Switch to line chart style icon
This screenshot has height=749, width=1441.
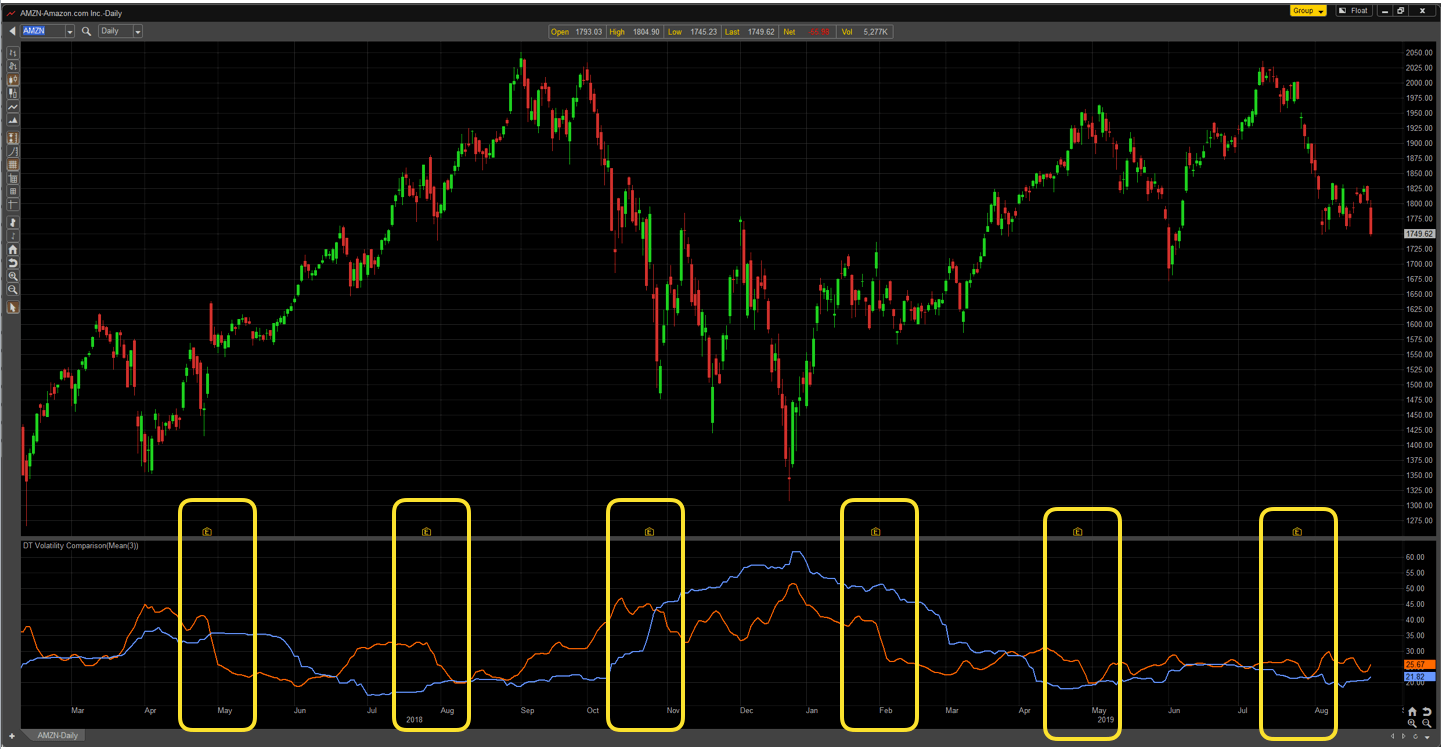[13, 106]
